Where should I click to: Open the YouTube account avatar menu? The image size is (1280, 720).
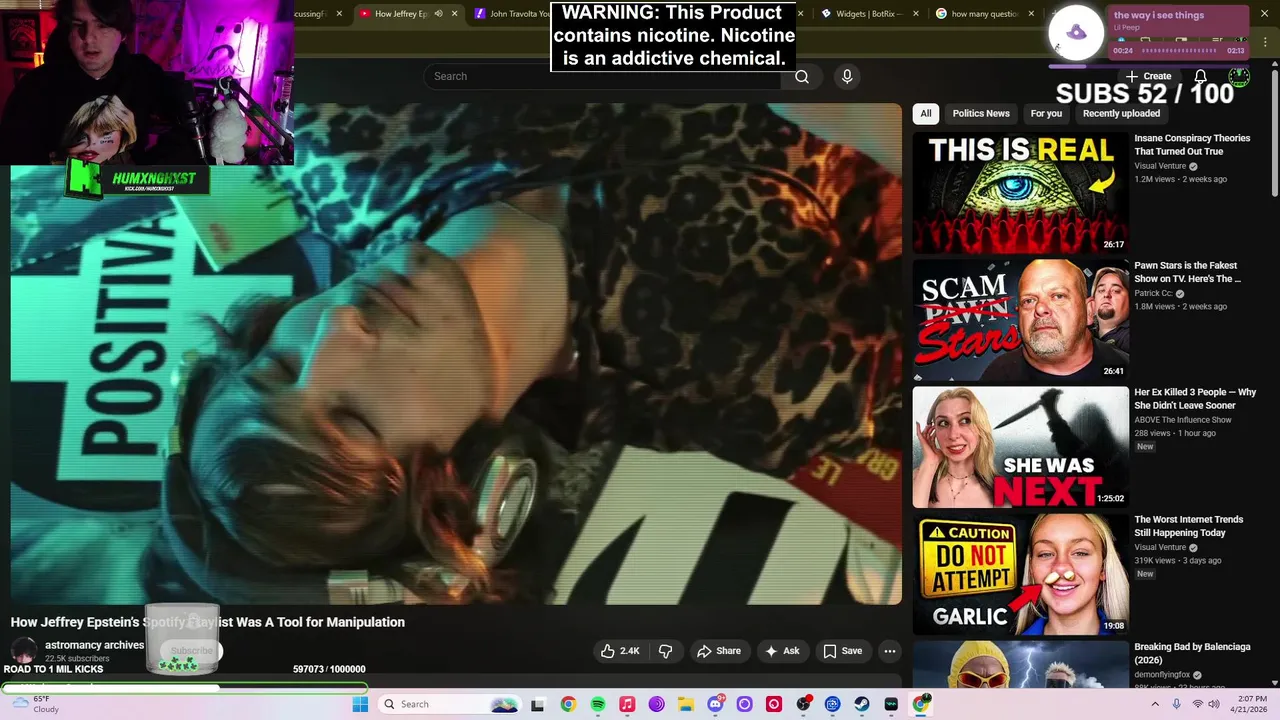pyautogui.click(x=1239, y=76)
